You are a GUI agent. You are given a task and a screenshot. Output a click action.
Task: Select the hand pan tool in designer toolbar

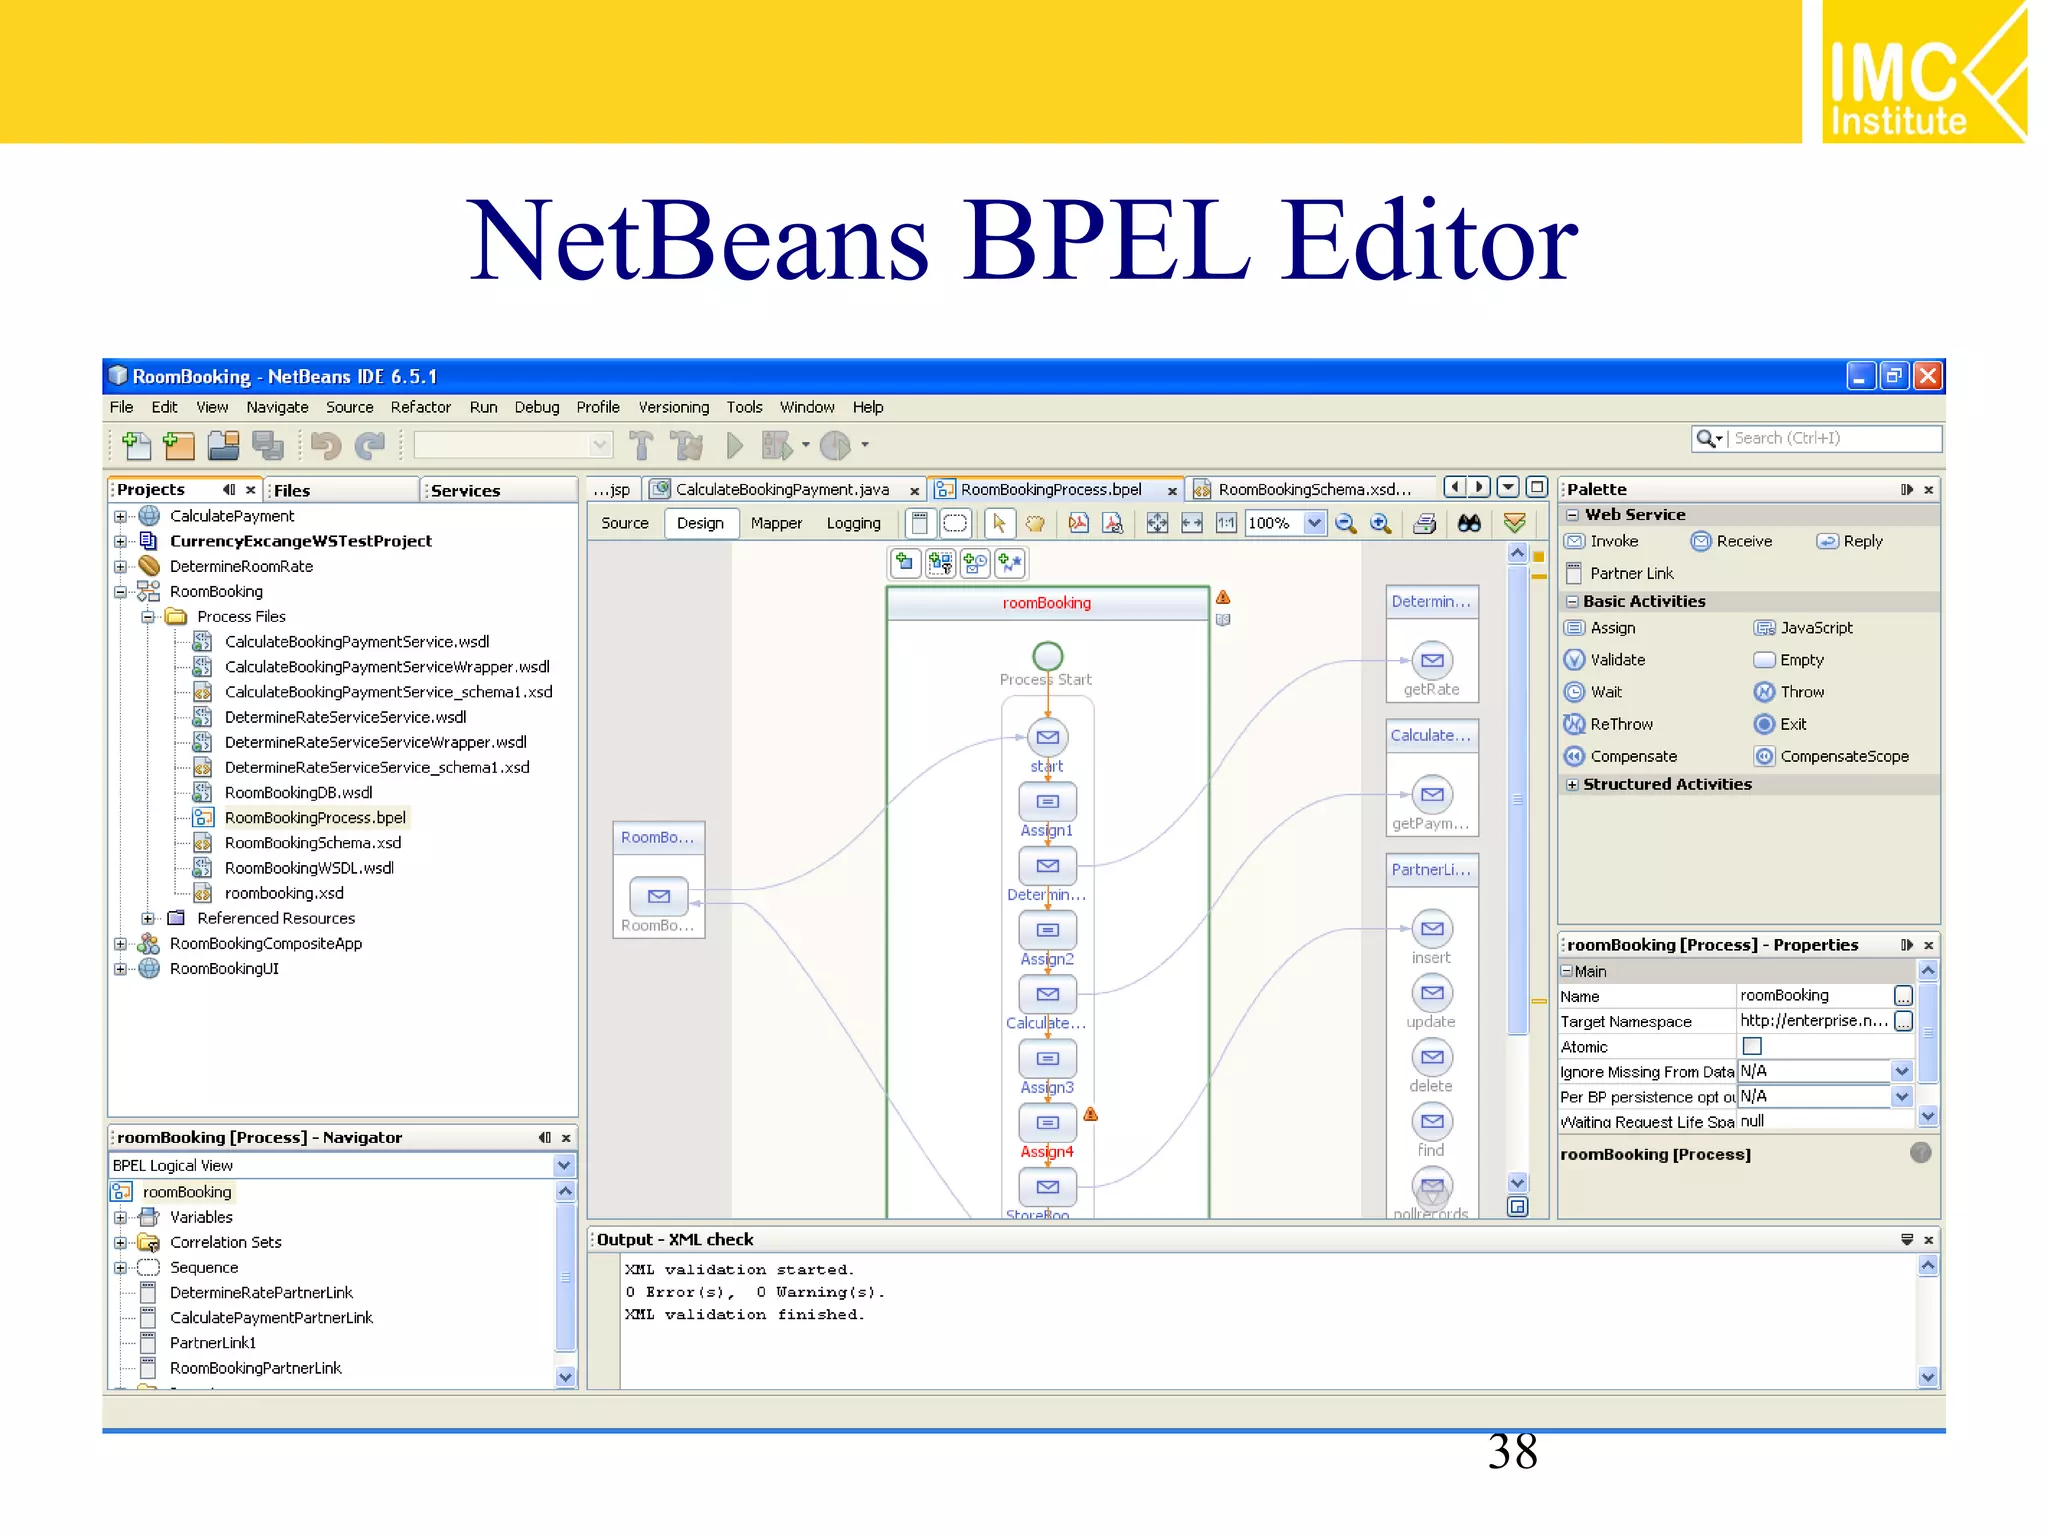[x=1035, y=523]
